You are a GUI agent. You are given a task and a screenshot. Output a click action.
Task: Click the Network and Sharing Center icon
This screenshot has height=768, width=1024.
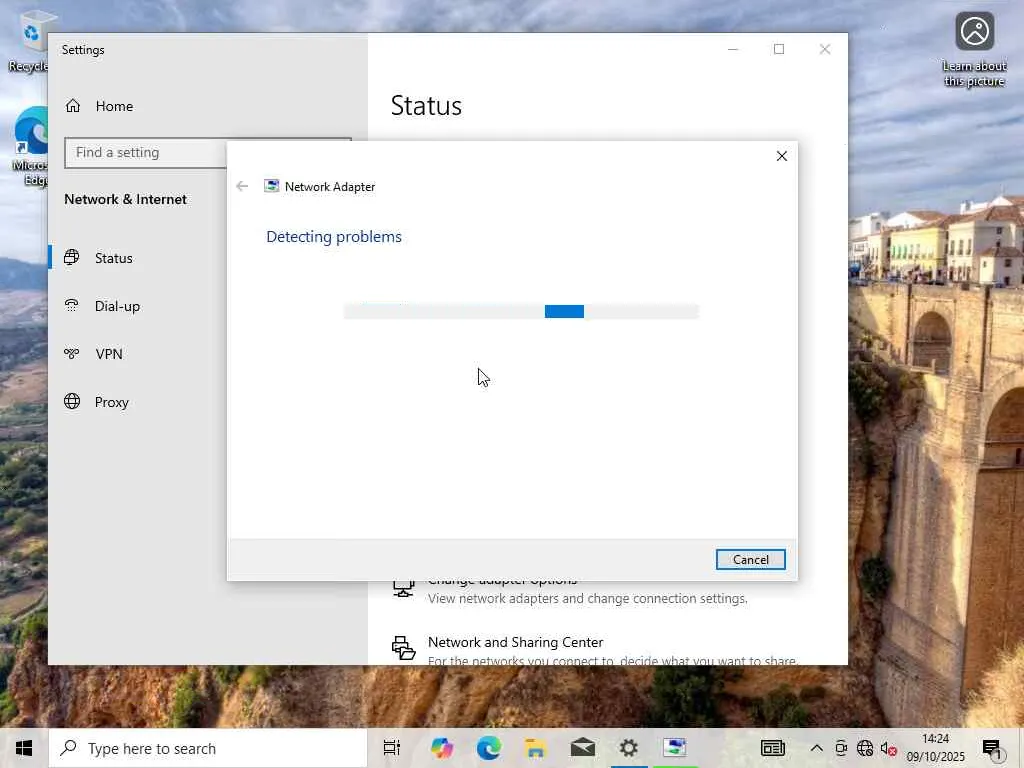pos(404,648)
